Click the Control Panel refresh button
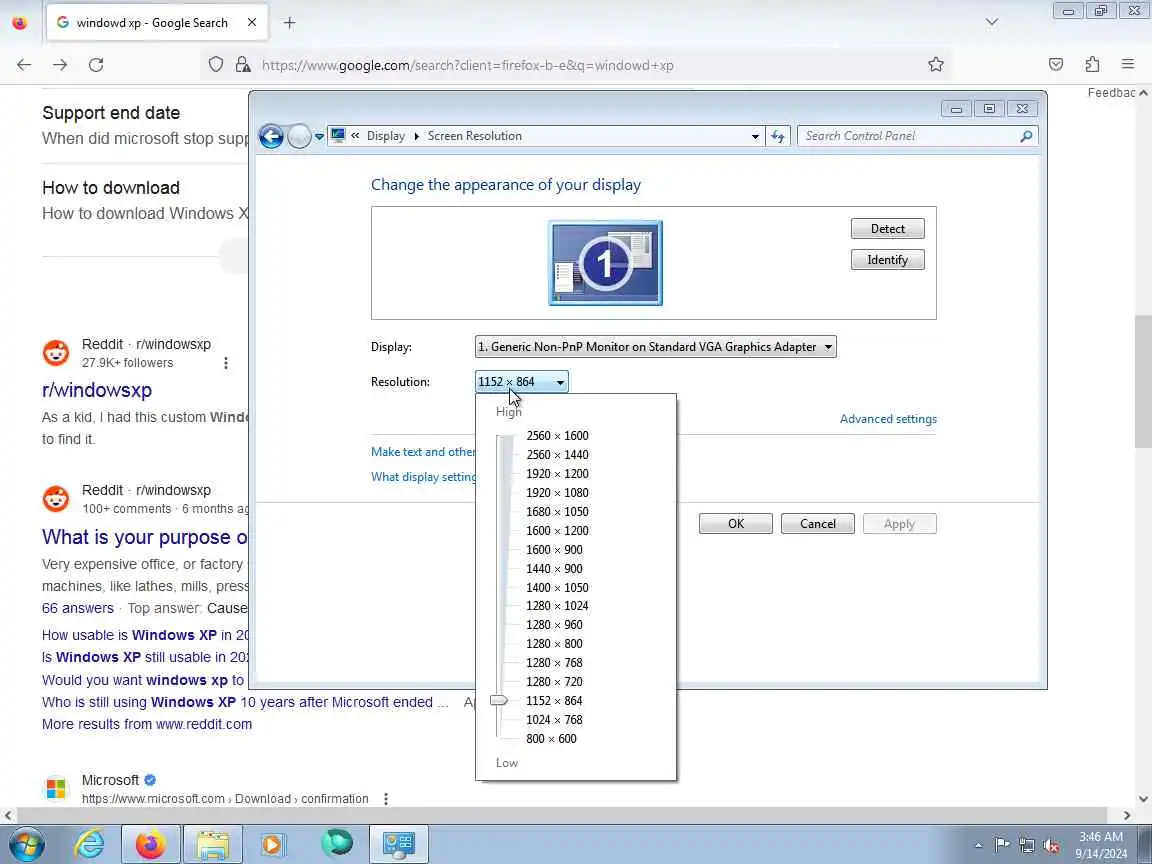Screen dimensions: 1152x864 pos(777,136)
